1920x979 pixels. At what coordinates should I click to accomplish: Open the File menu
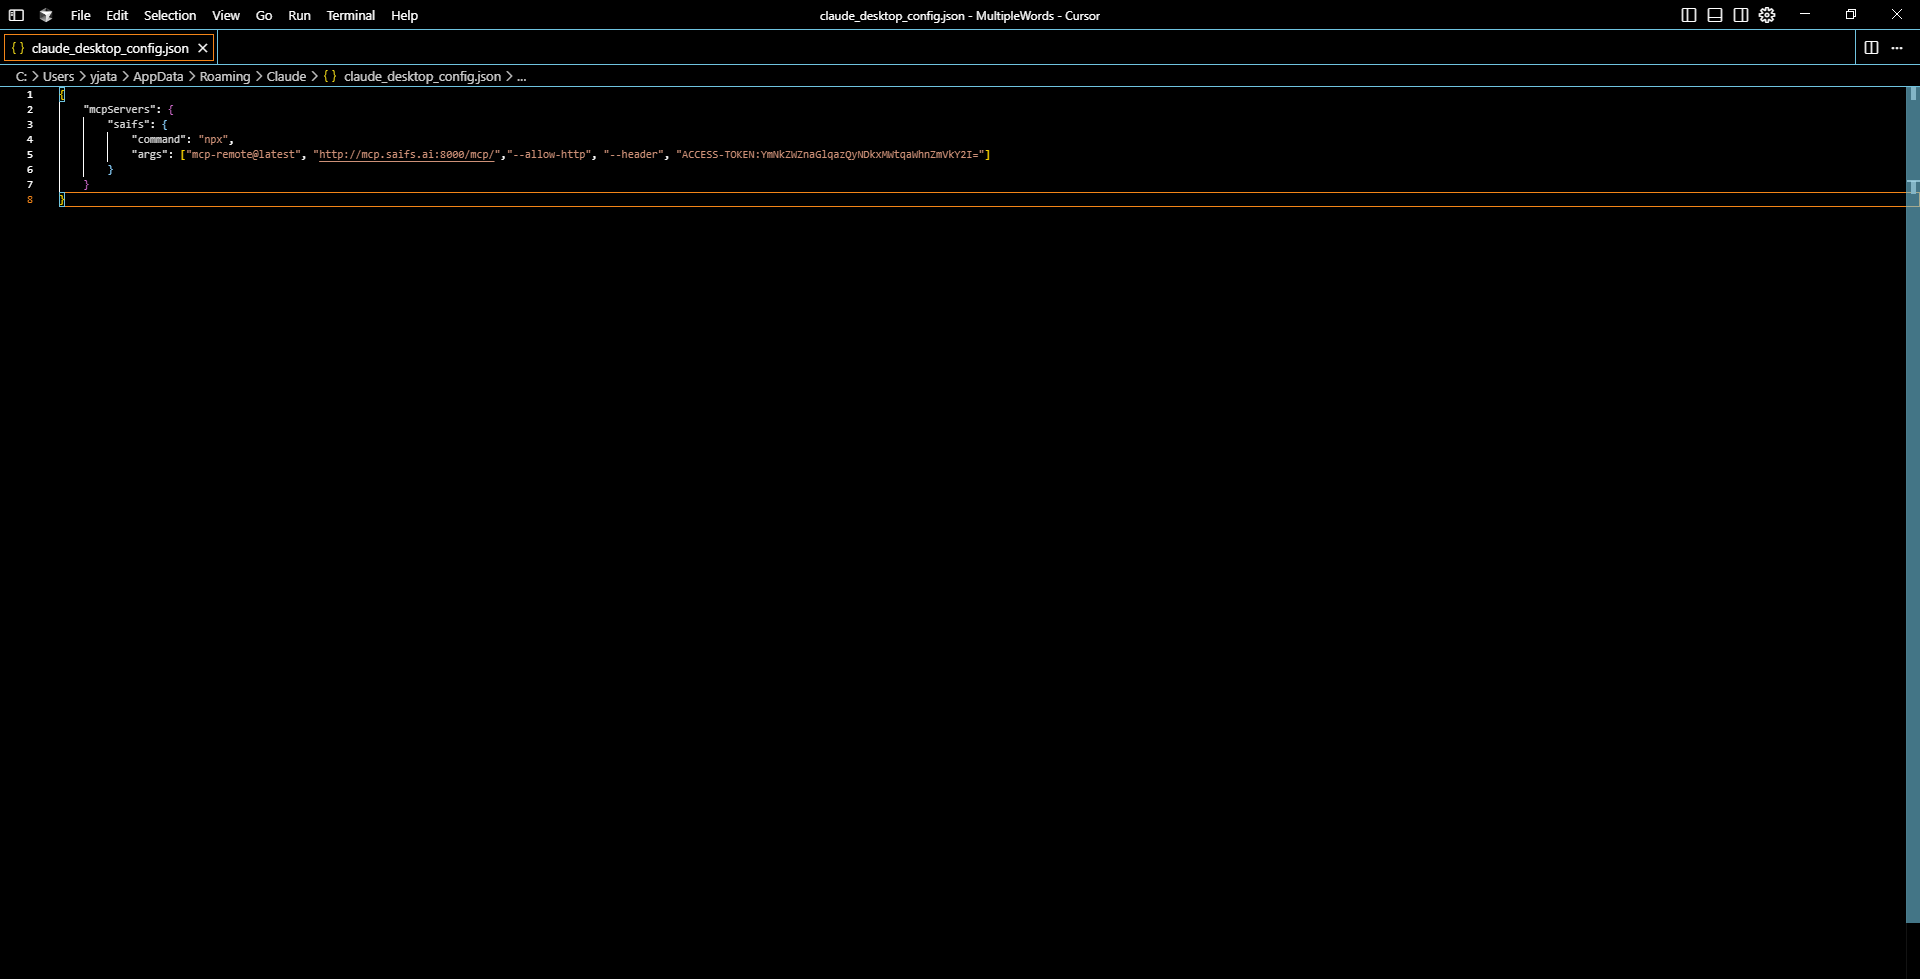point(80,15)
